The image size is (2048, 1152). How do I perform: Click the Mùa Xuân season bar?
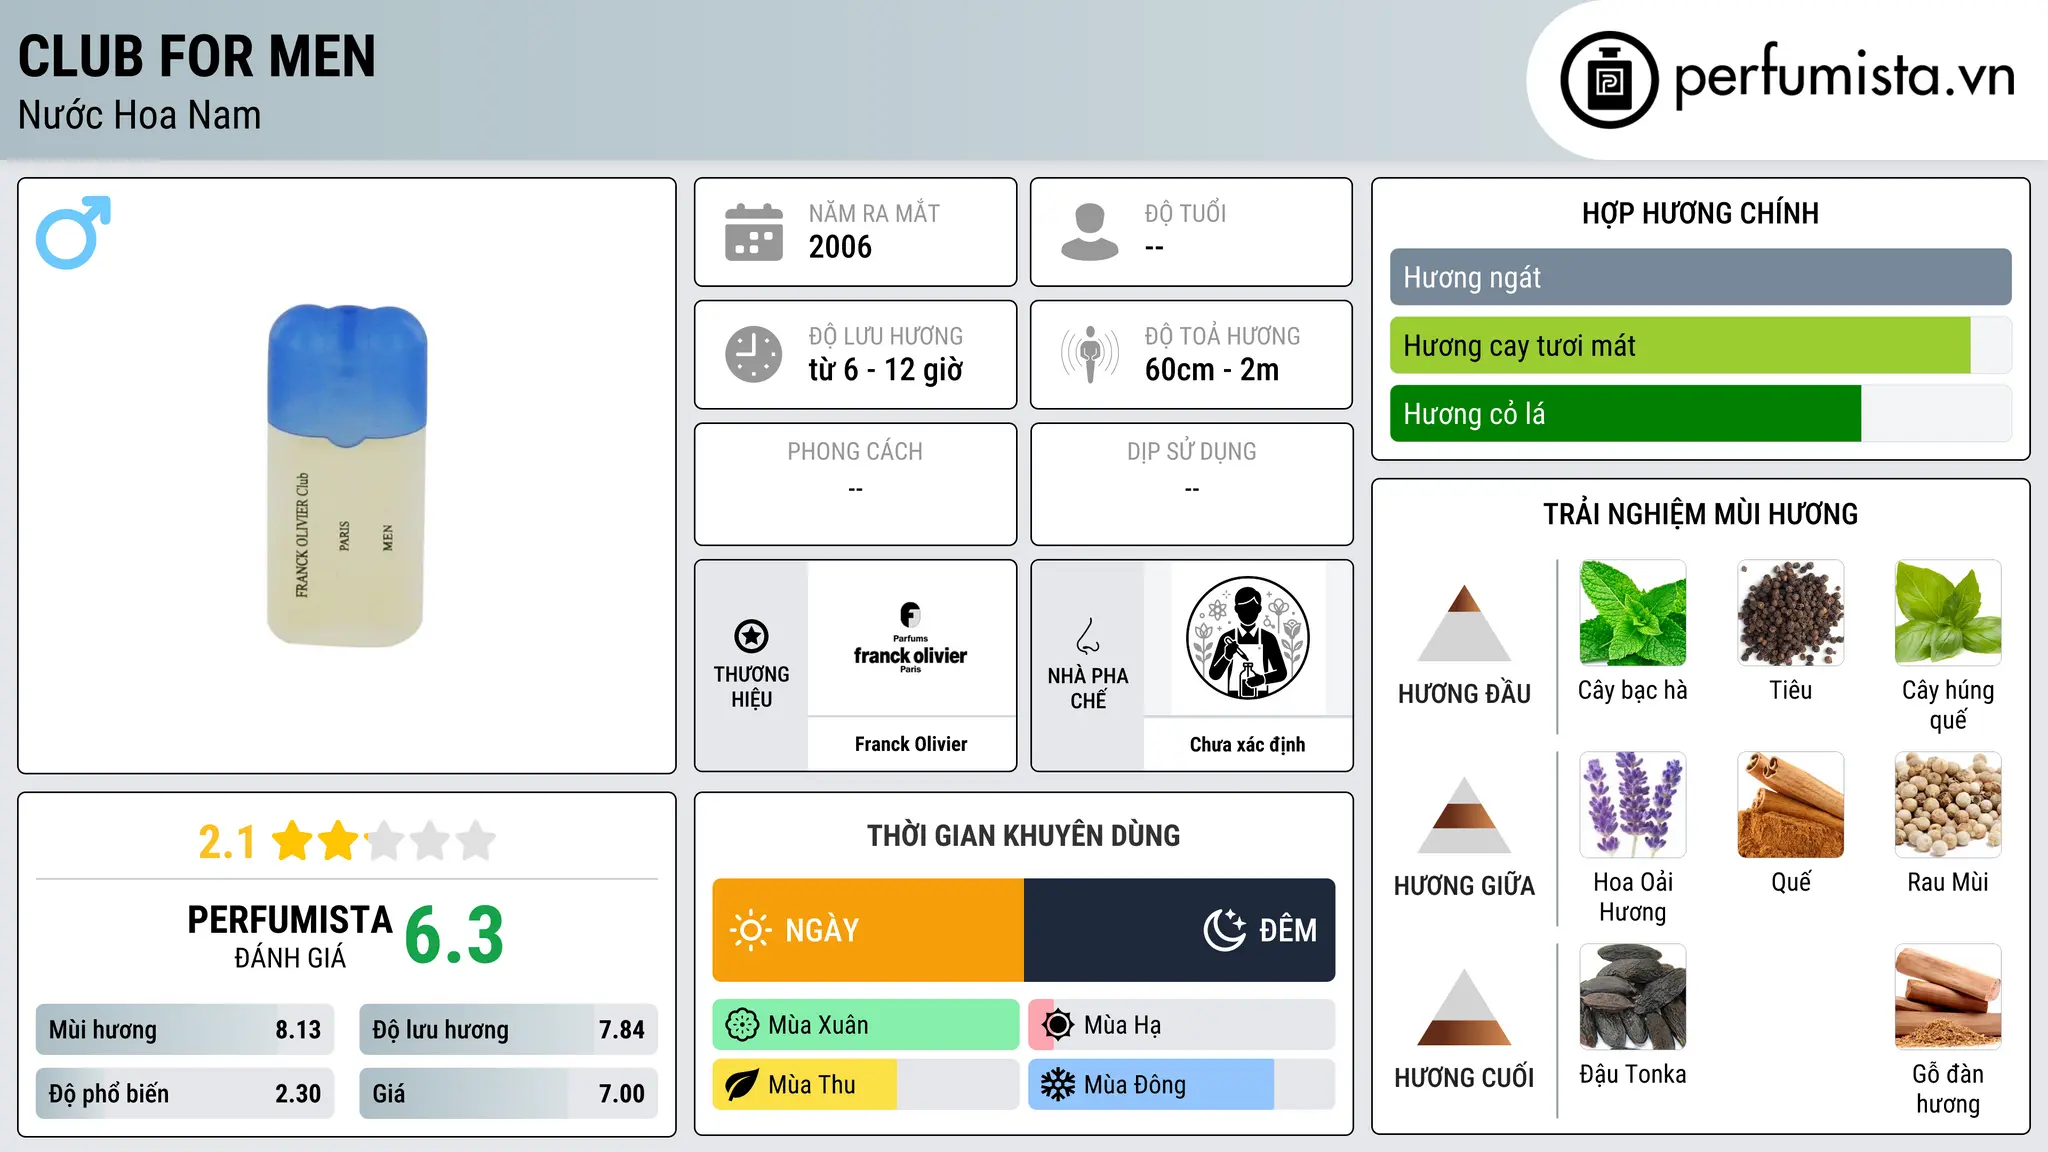(866, 1025)
